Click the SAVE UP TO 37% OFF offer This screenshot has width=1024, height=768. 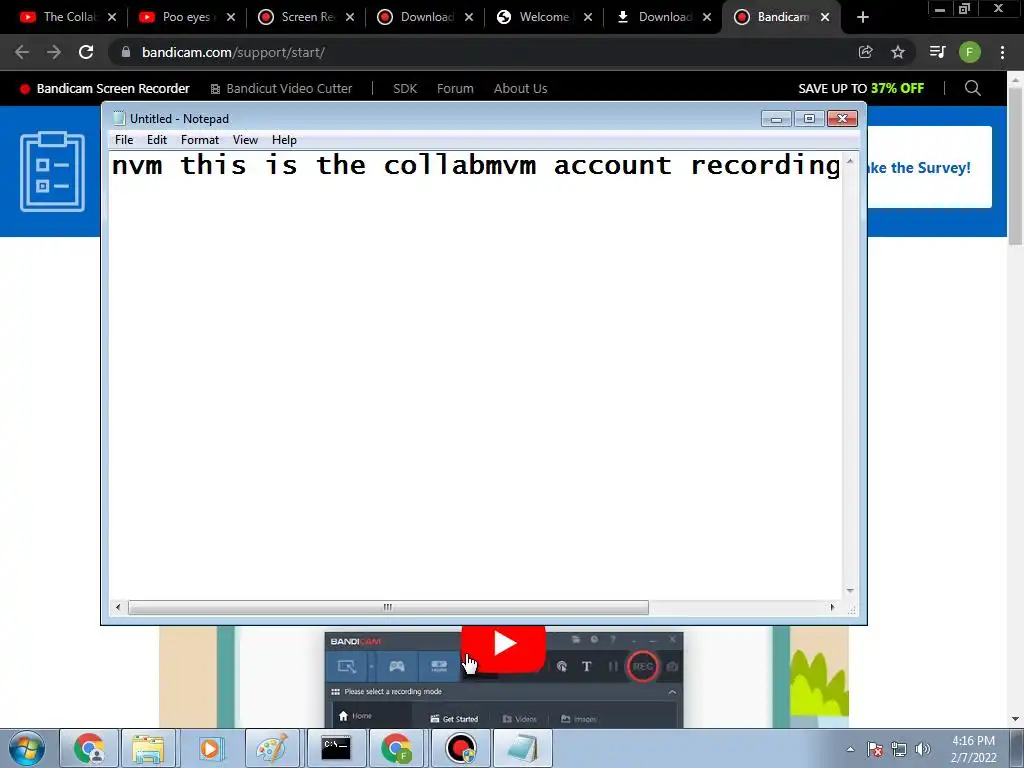861,88
